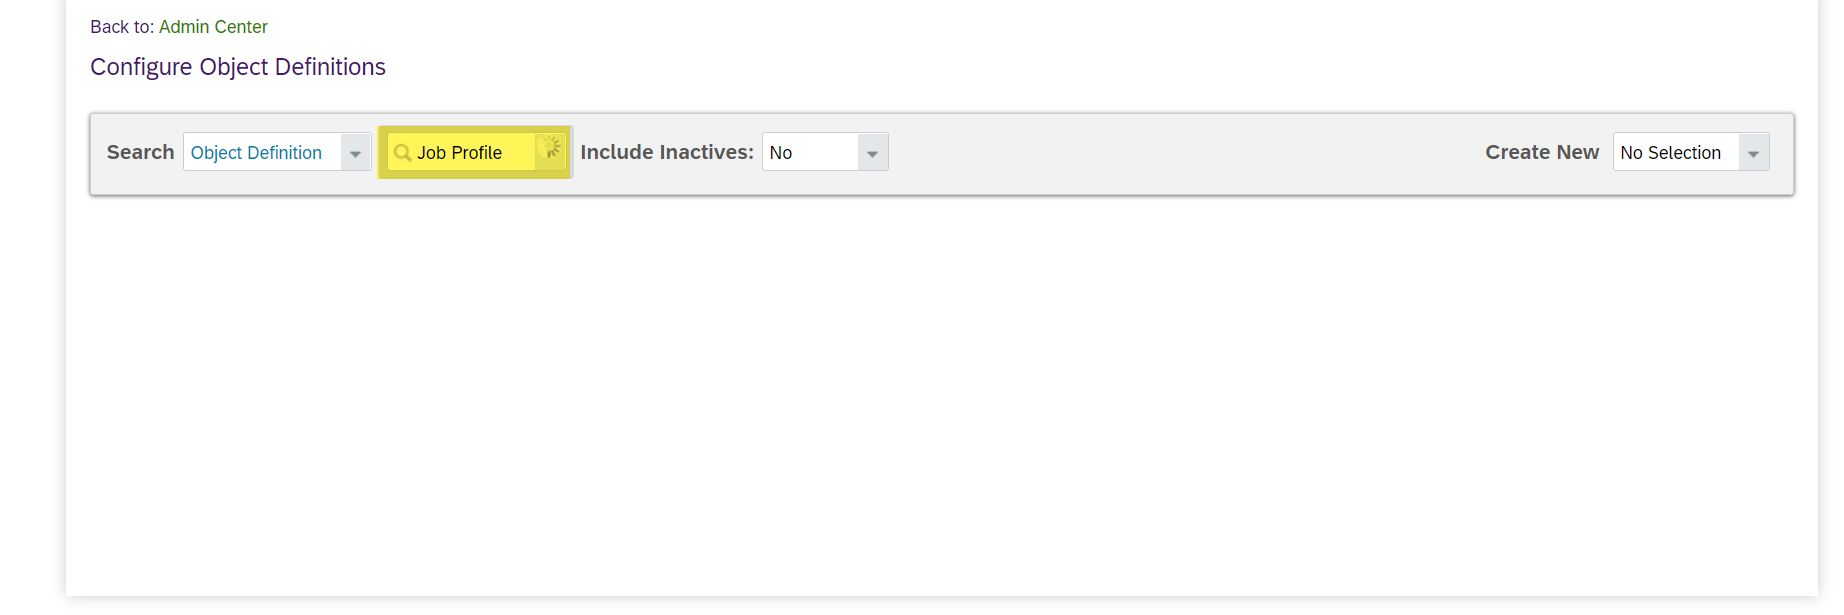Click the yellow highlight border around search box
The image size is (1844, 615).
[x=474, y=129]
